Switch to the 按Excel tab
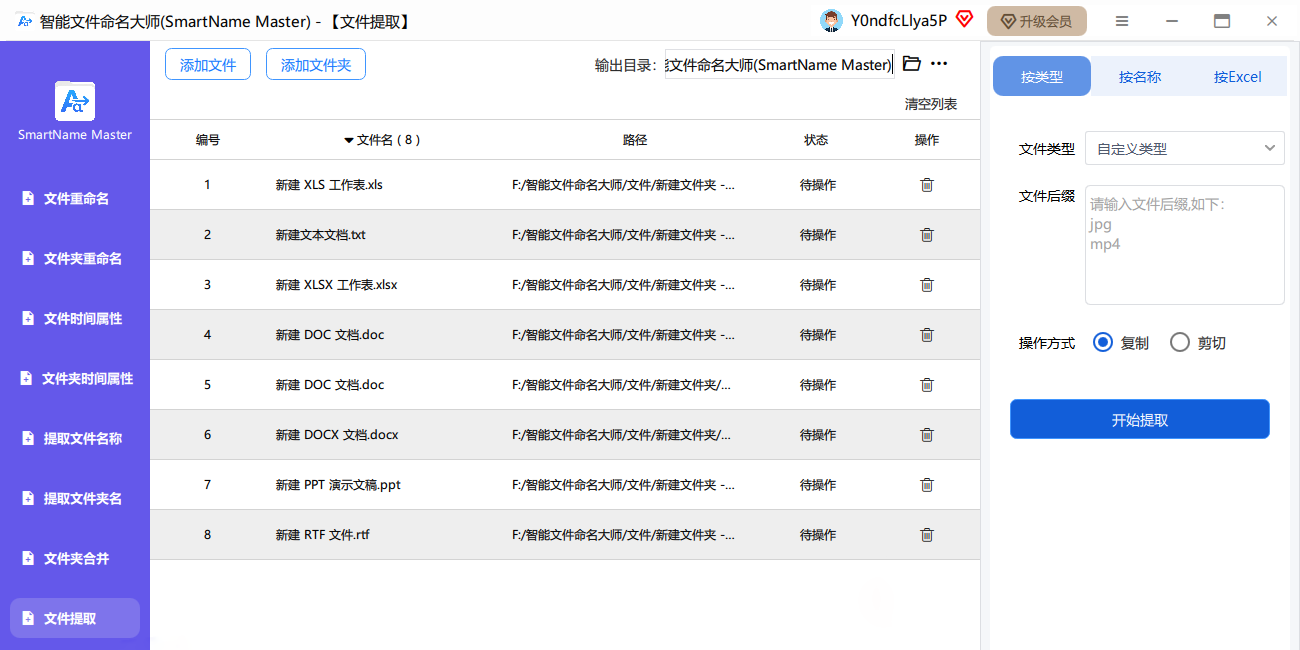This screenshot has height=650, width=1300. (x=1237, y=77)
